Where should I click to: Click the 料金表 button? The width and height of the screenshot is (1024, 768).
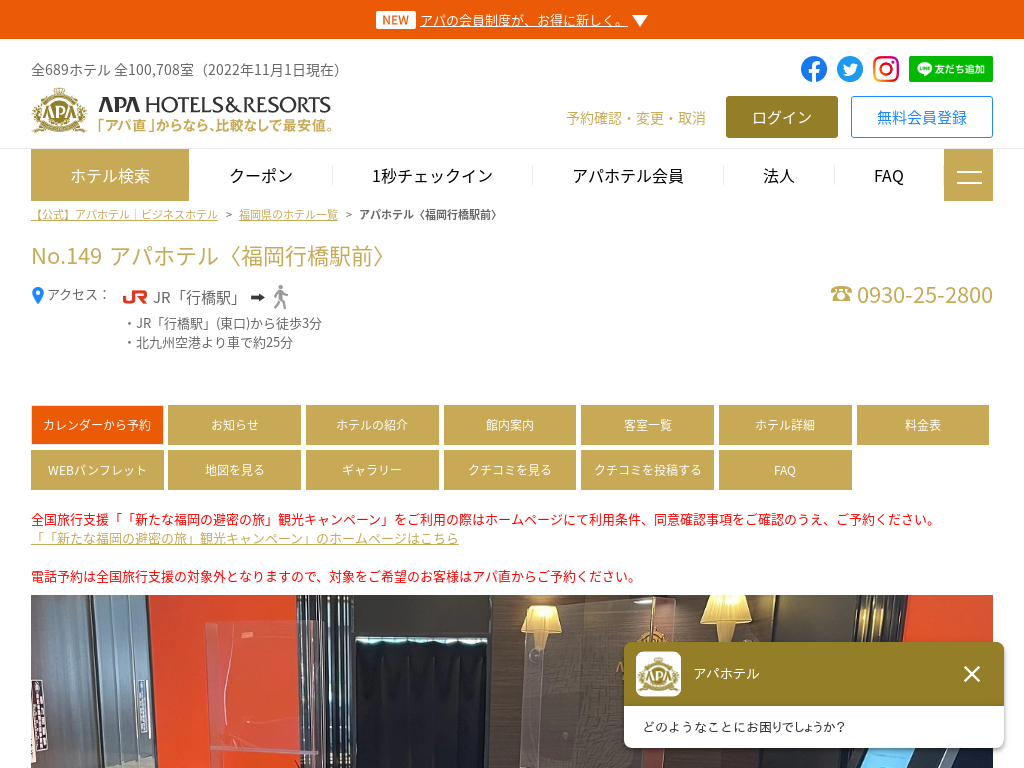point(923,424)
